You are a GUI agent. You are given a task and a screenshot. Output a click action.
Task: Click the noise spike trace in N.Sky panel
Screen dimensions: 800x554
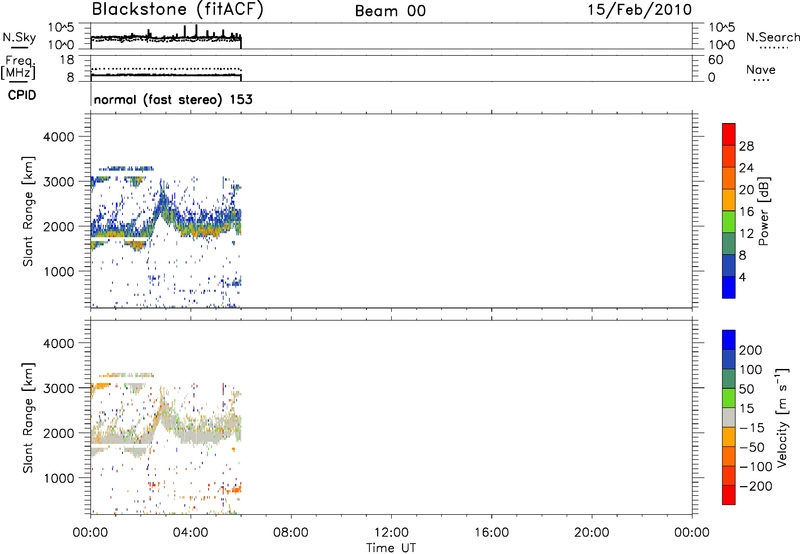pos(166,37)
